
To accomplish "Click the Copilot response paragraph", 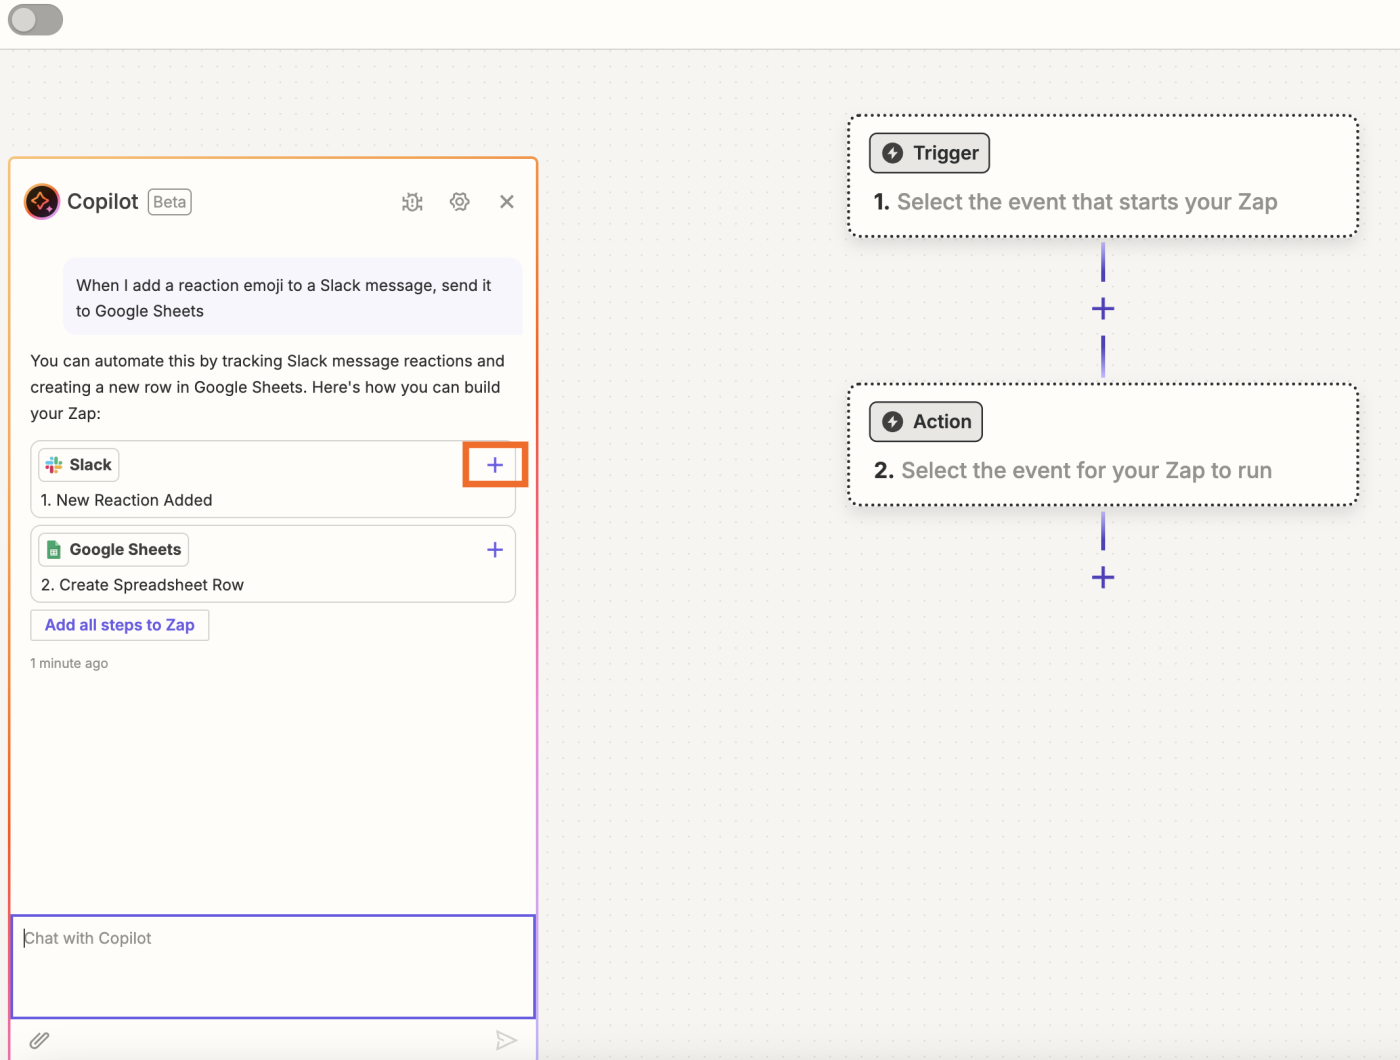I will point(267,387).
